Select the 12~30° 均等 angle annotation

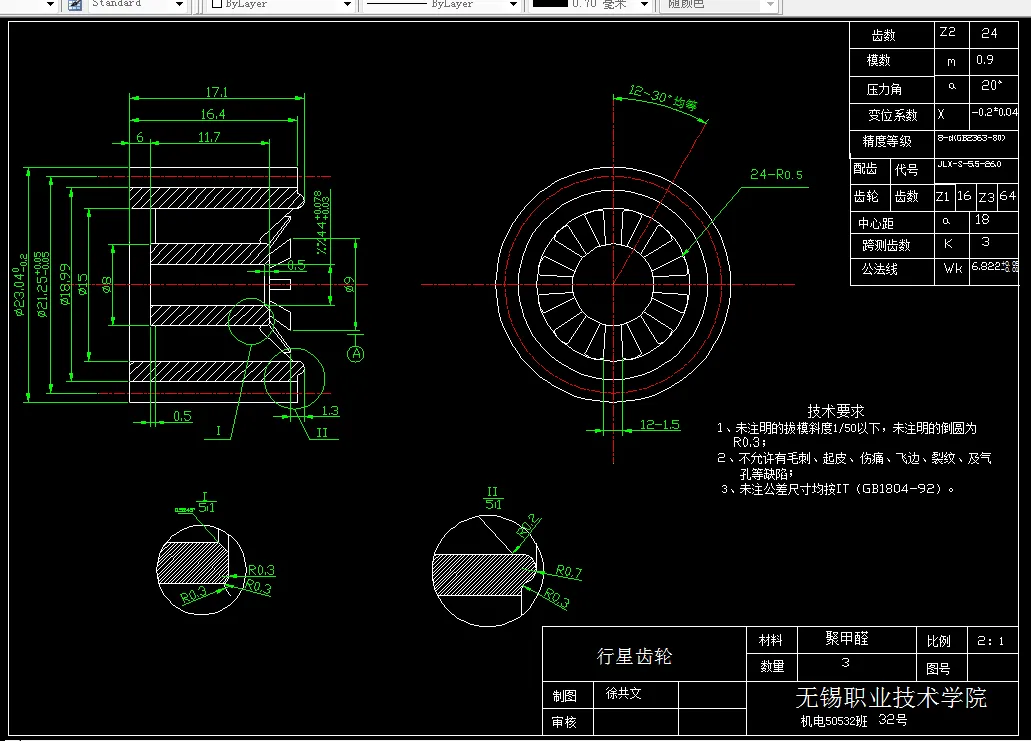pyautogui.click(x=663, y=97)
